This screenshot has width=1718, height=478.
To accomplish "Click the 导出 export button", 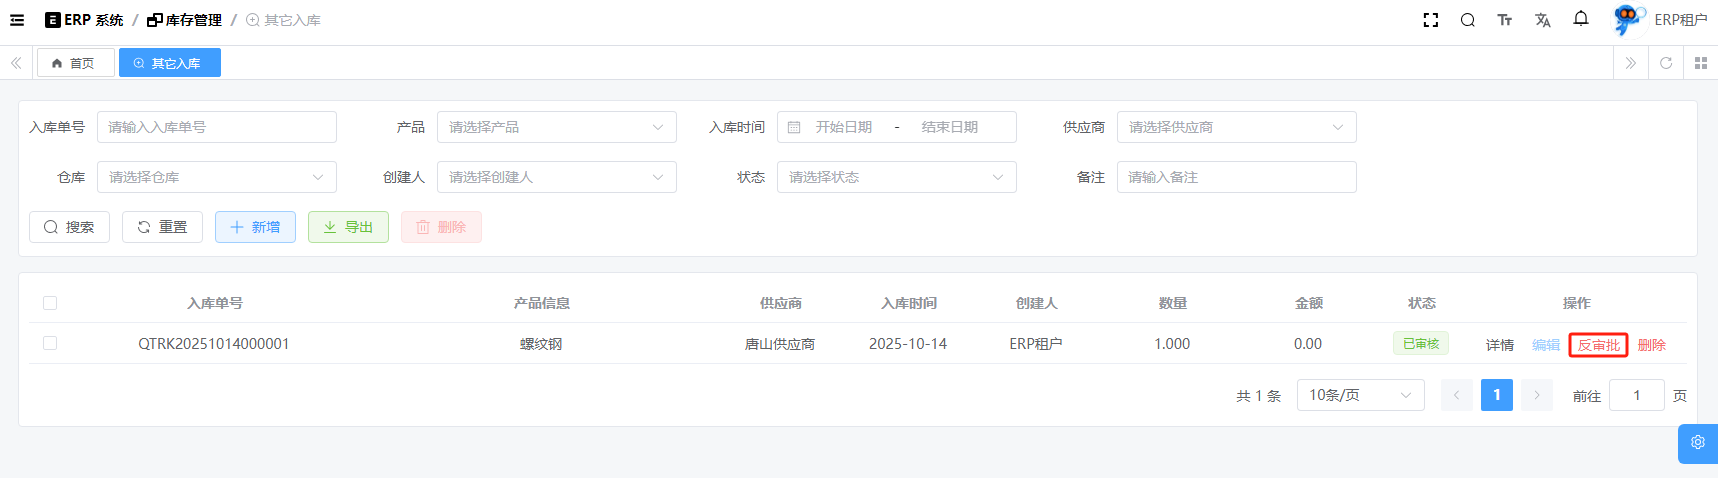I will 348,227.
